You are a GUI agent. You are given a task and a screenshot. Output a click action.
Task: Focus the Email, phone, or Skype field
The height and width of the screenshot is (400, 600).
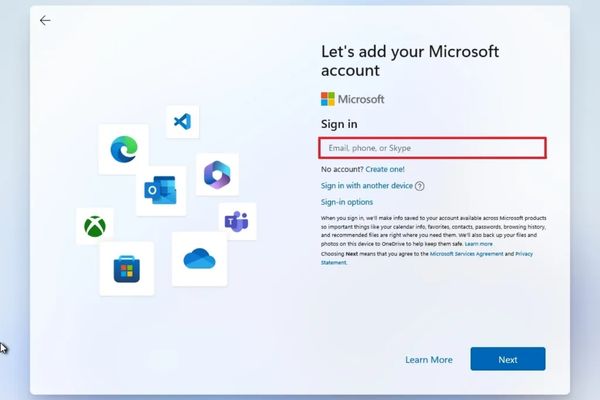[x=432, y=148]
